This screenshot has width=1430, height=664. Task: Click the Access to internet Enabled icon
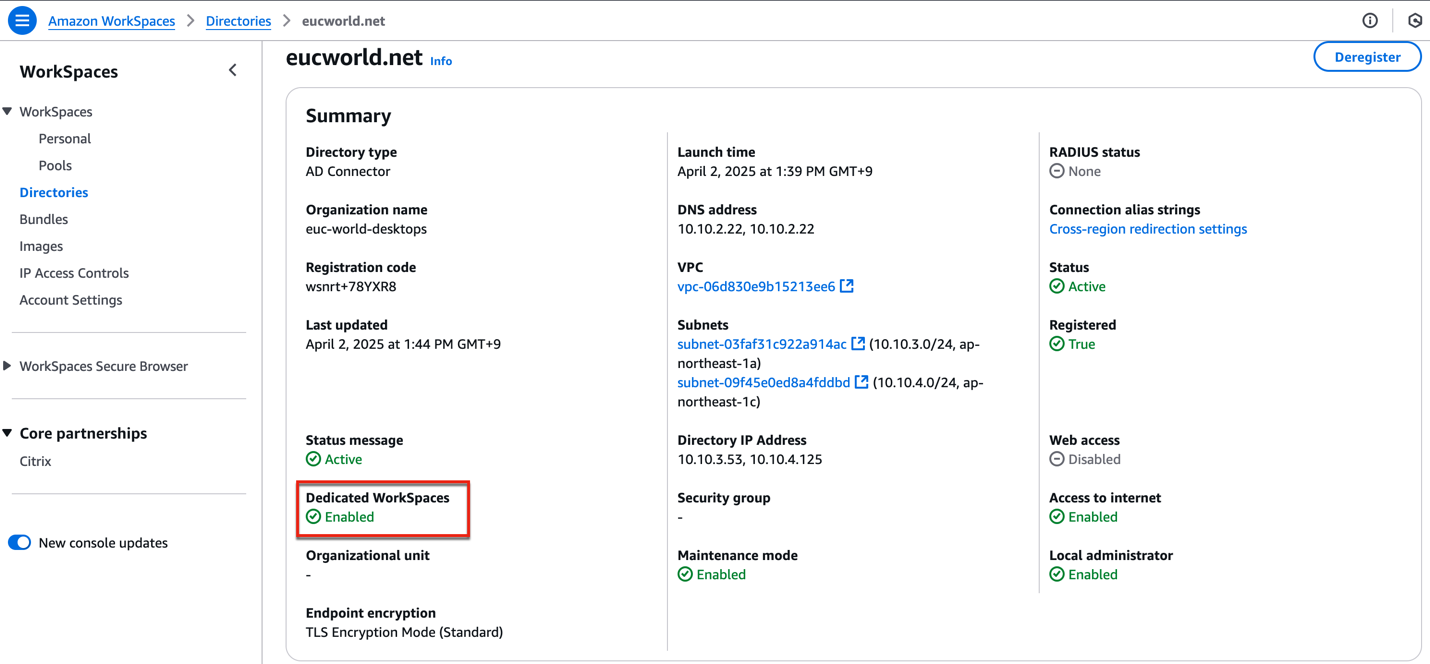click(1057, 517)
